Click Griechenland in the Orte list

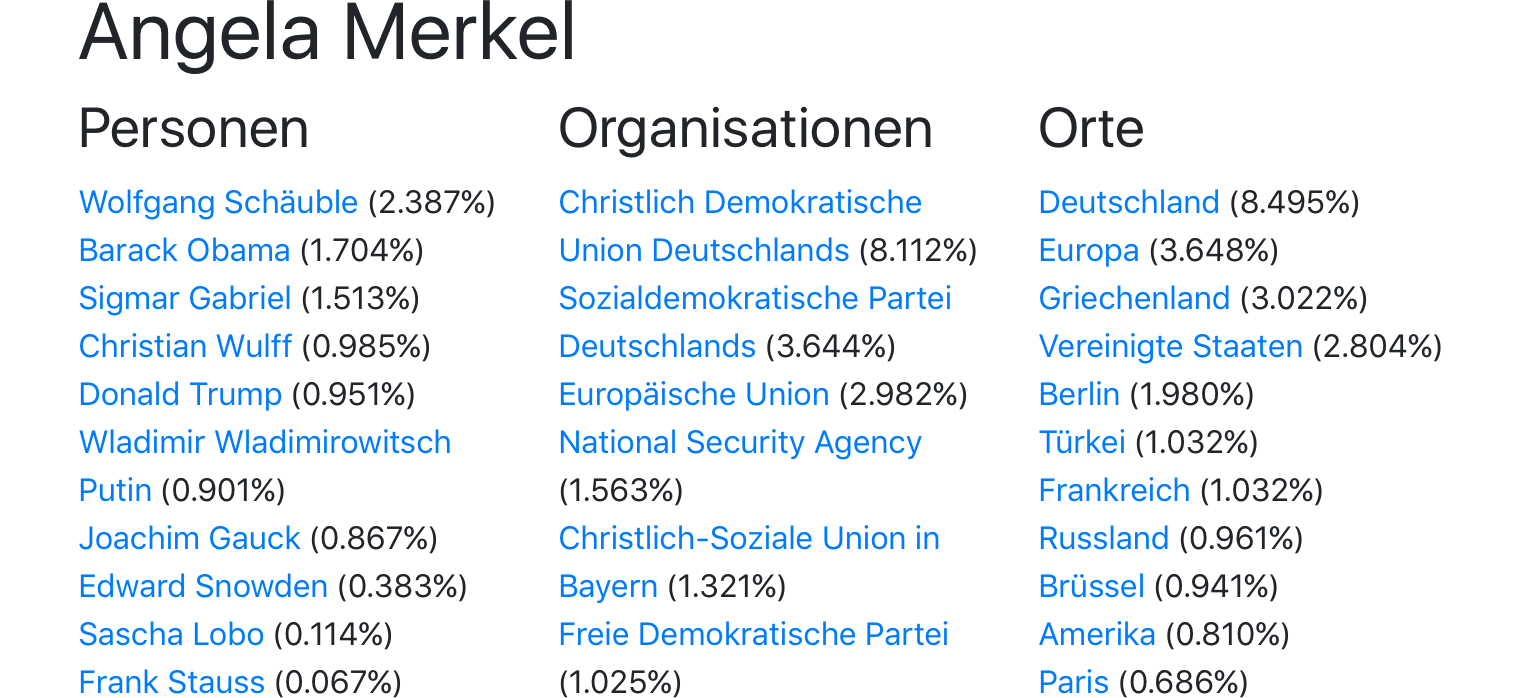click(x=1134, y=299)
